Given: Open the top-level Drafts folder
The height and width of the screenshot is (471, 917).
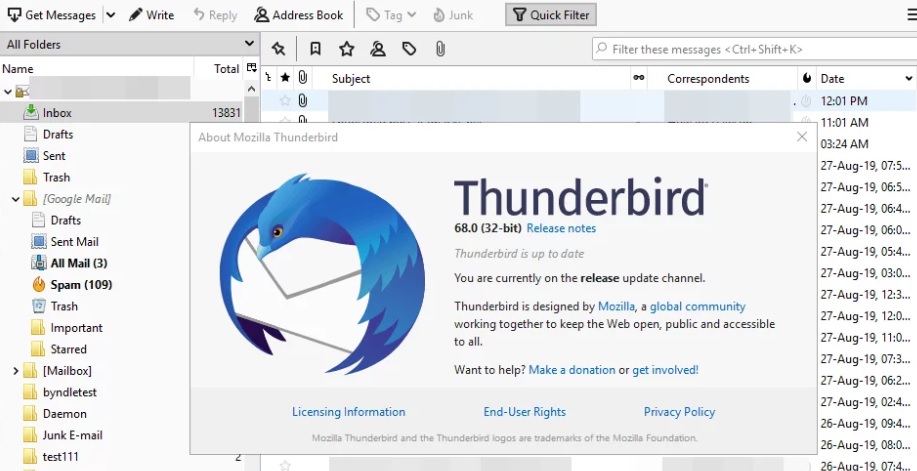Looking at the screenshot, I should (x=58, y=134).
